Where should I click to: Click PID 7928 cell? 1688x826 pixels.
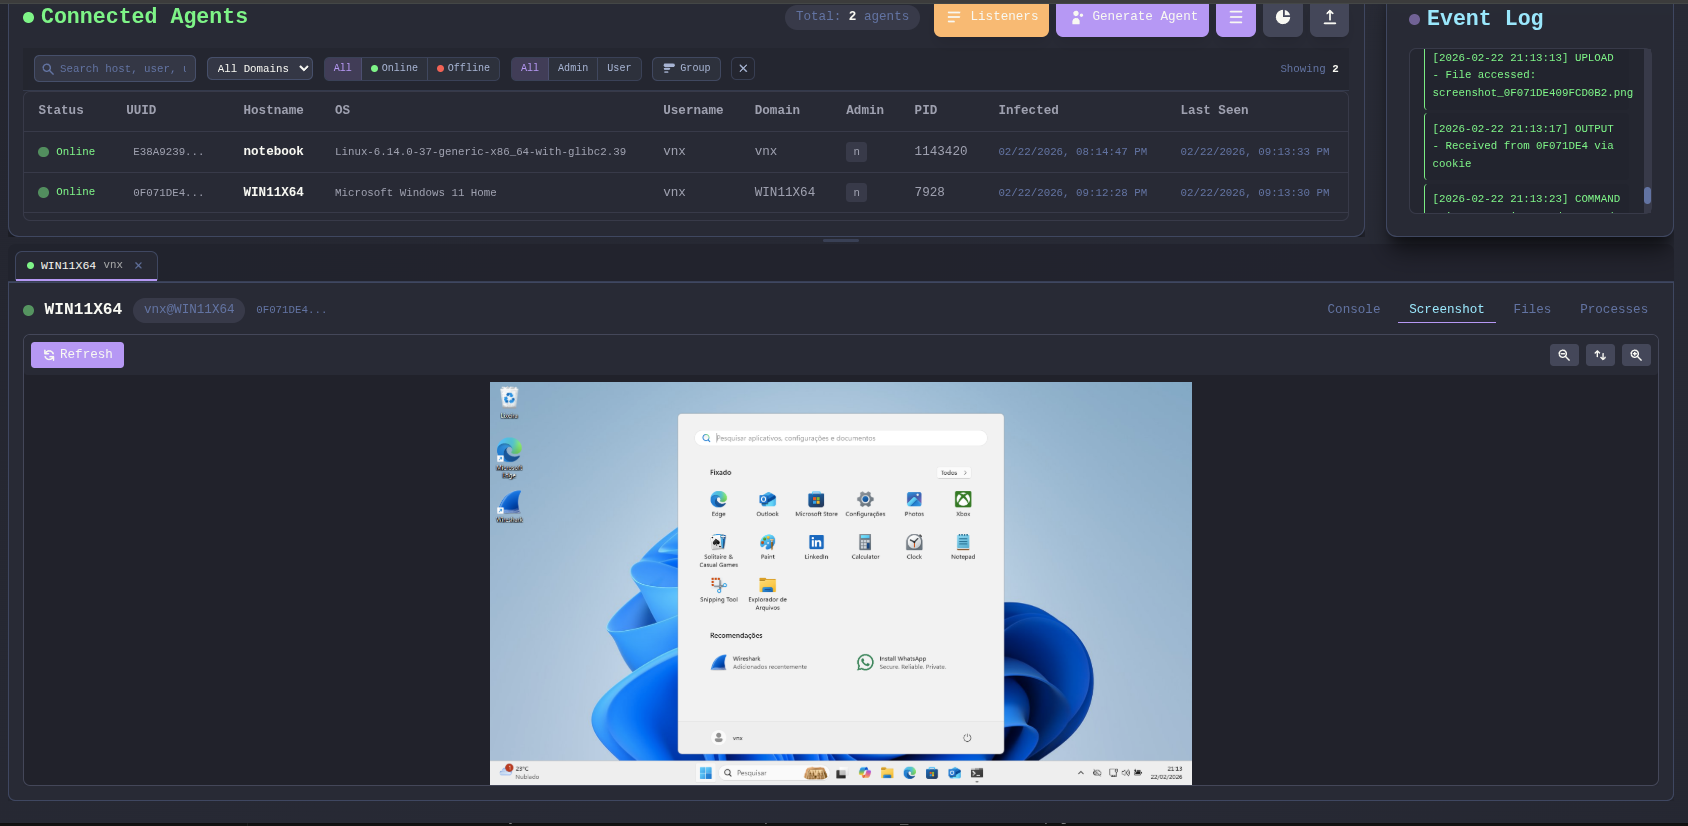929,192
